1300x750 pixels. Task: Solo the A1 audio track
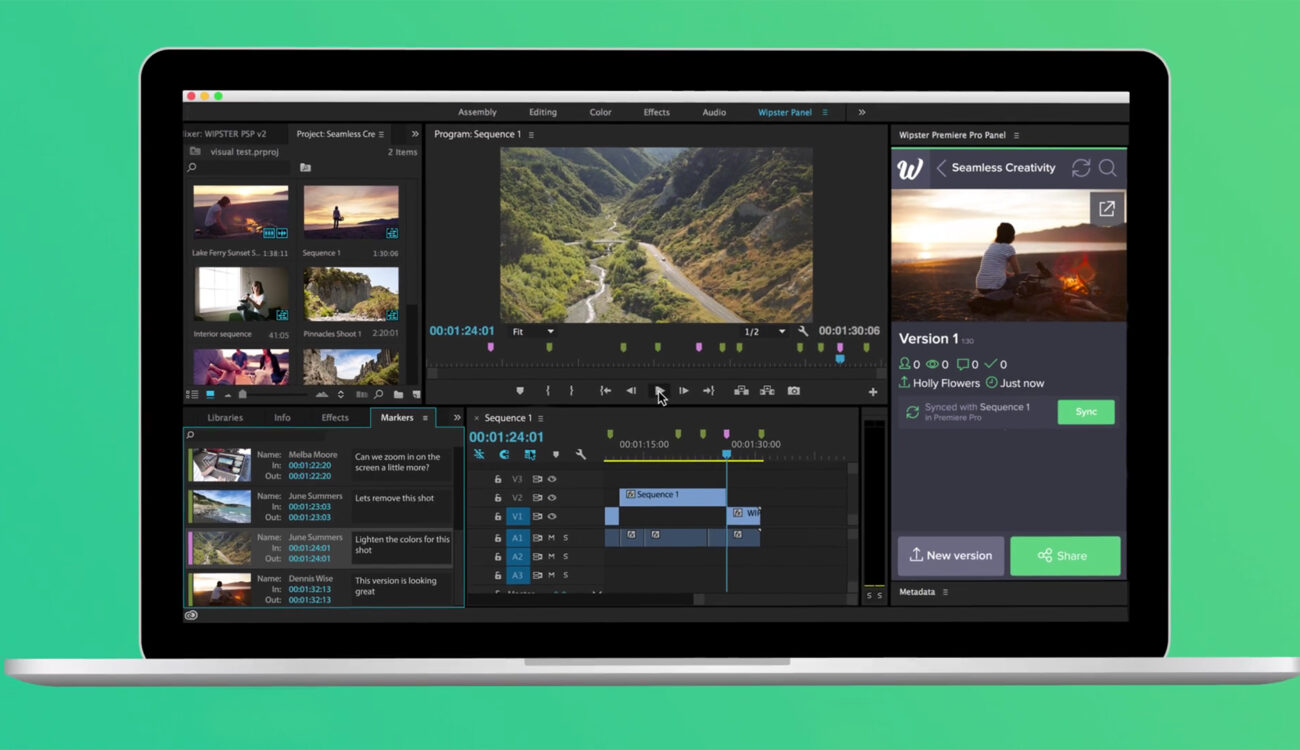pos(565,538)
